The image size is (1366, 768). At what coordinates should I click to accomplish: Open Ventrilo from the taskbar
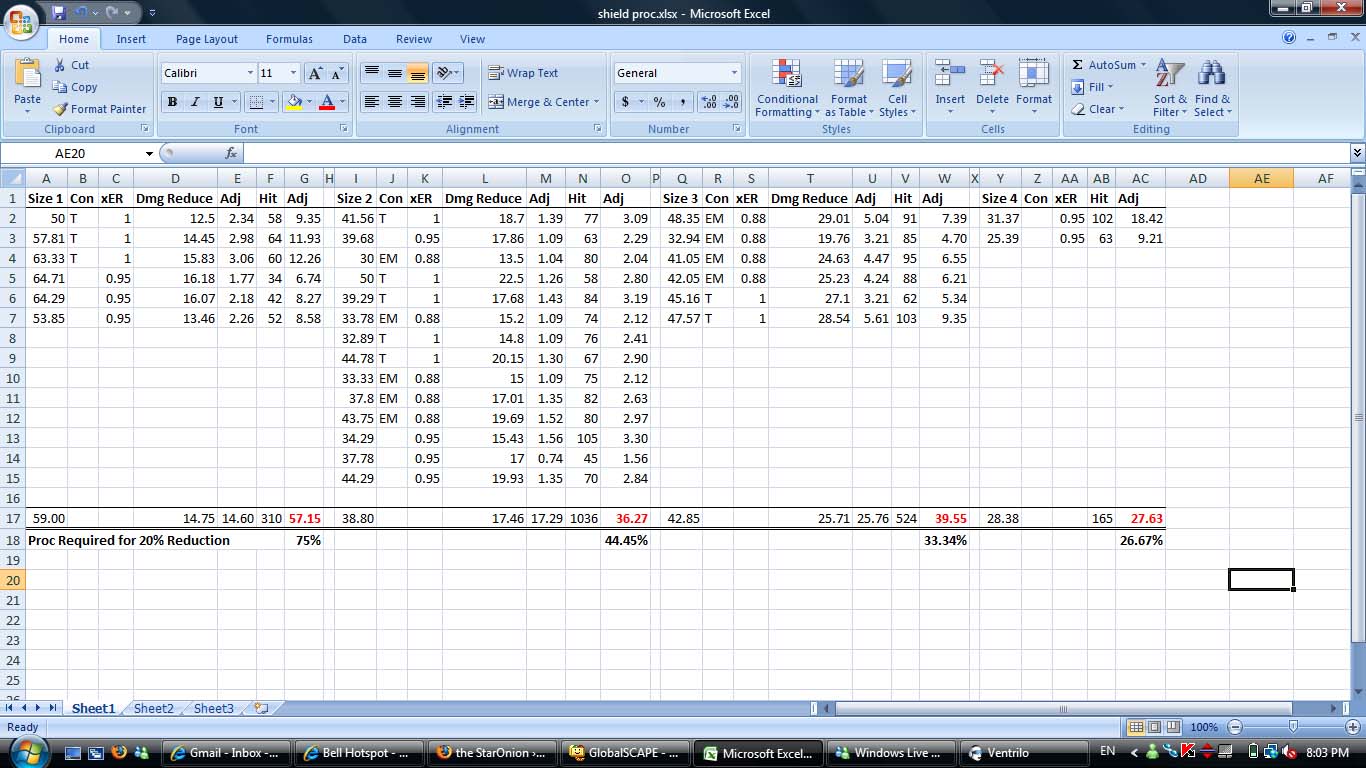pyautogui.click(x=1022, y=753)
